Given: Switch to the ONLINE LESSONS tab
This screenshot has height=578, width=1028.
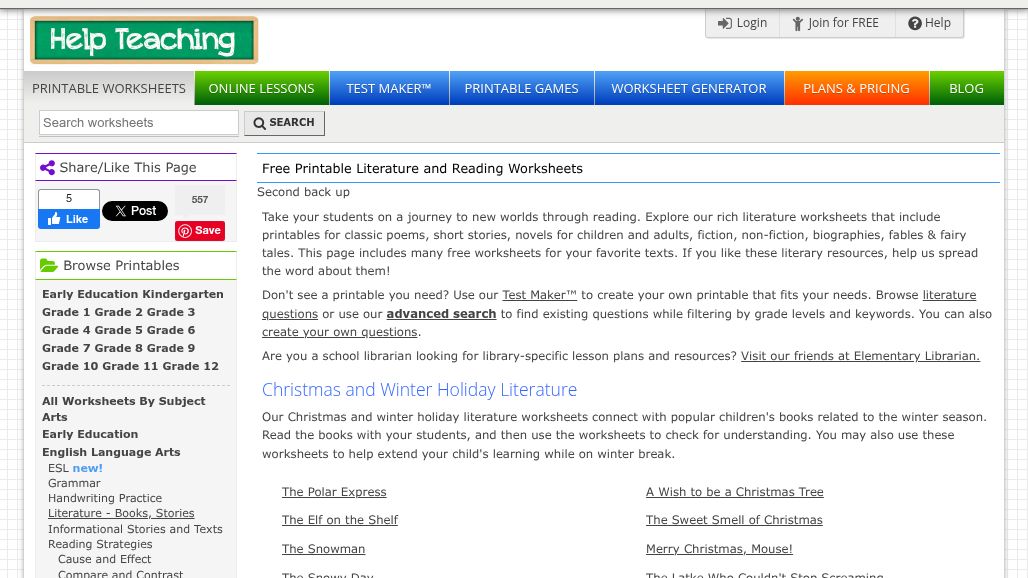Looking at the screenshot, I should [x=261, y=88].
